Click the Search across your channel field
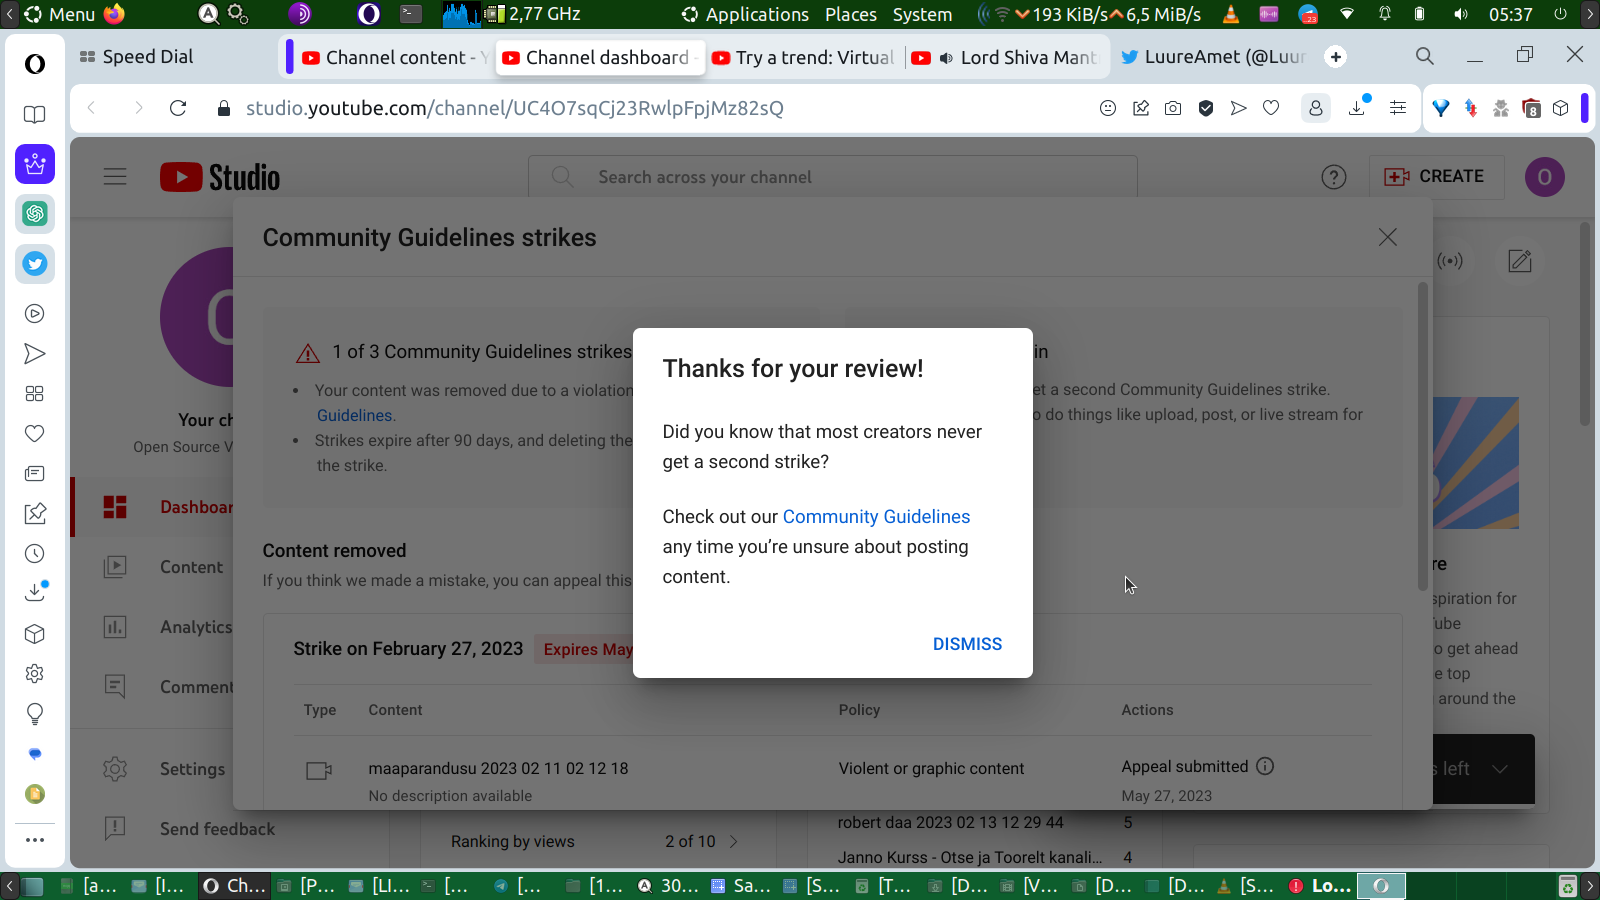The image size is (1600, 900). [832, 177]
